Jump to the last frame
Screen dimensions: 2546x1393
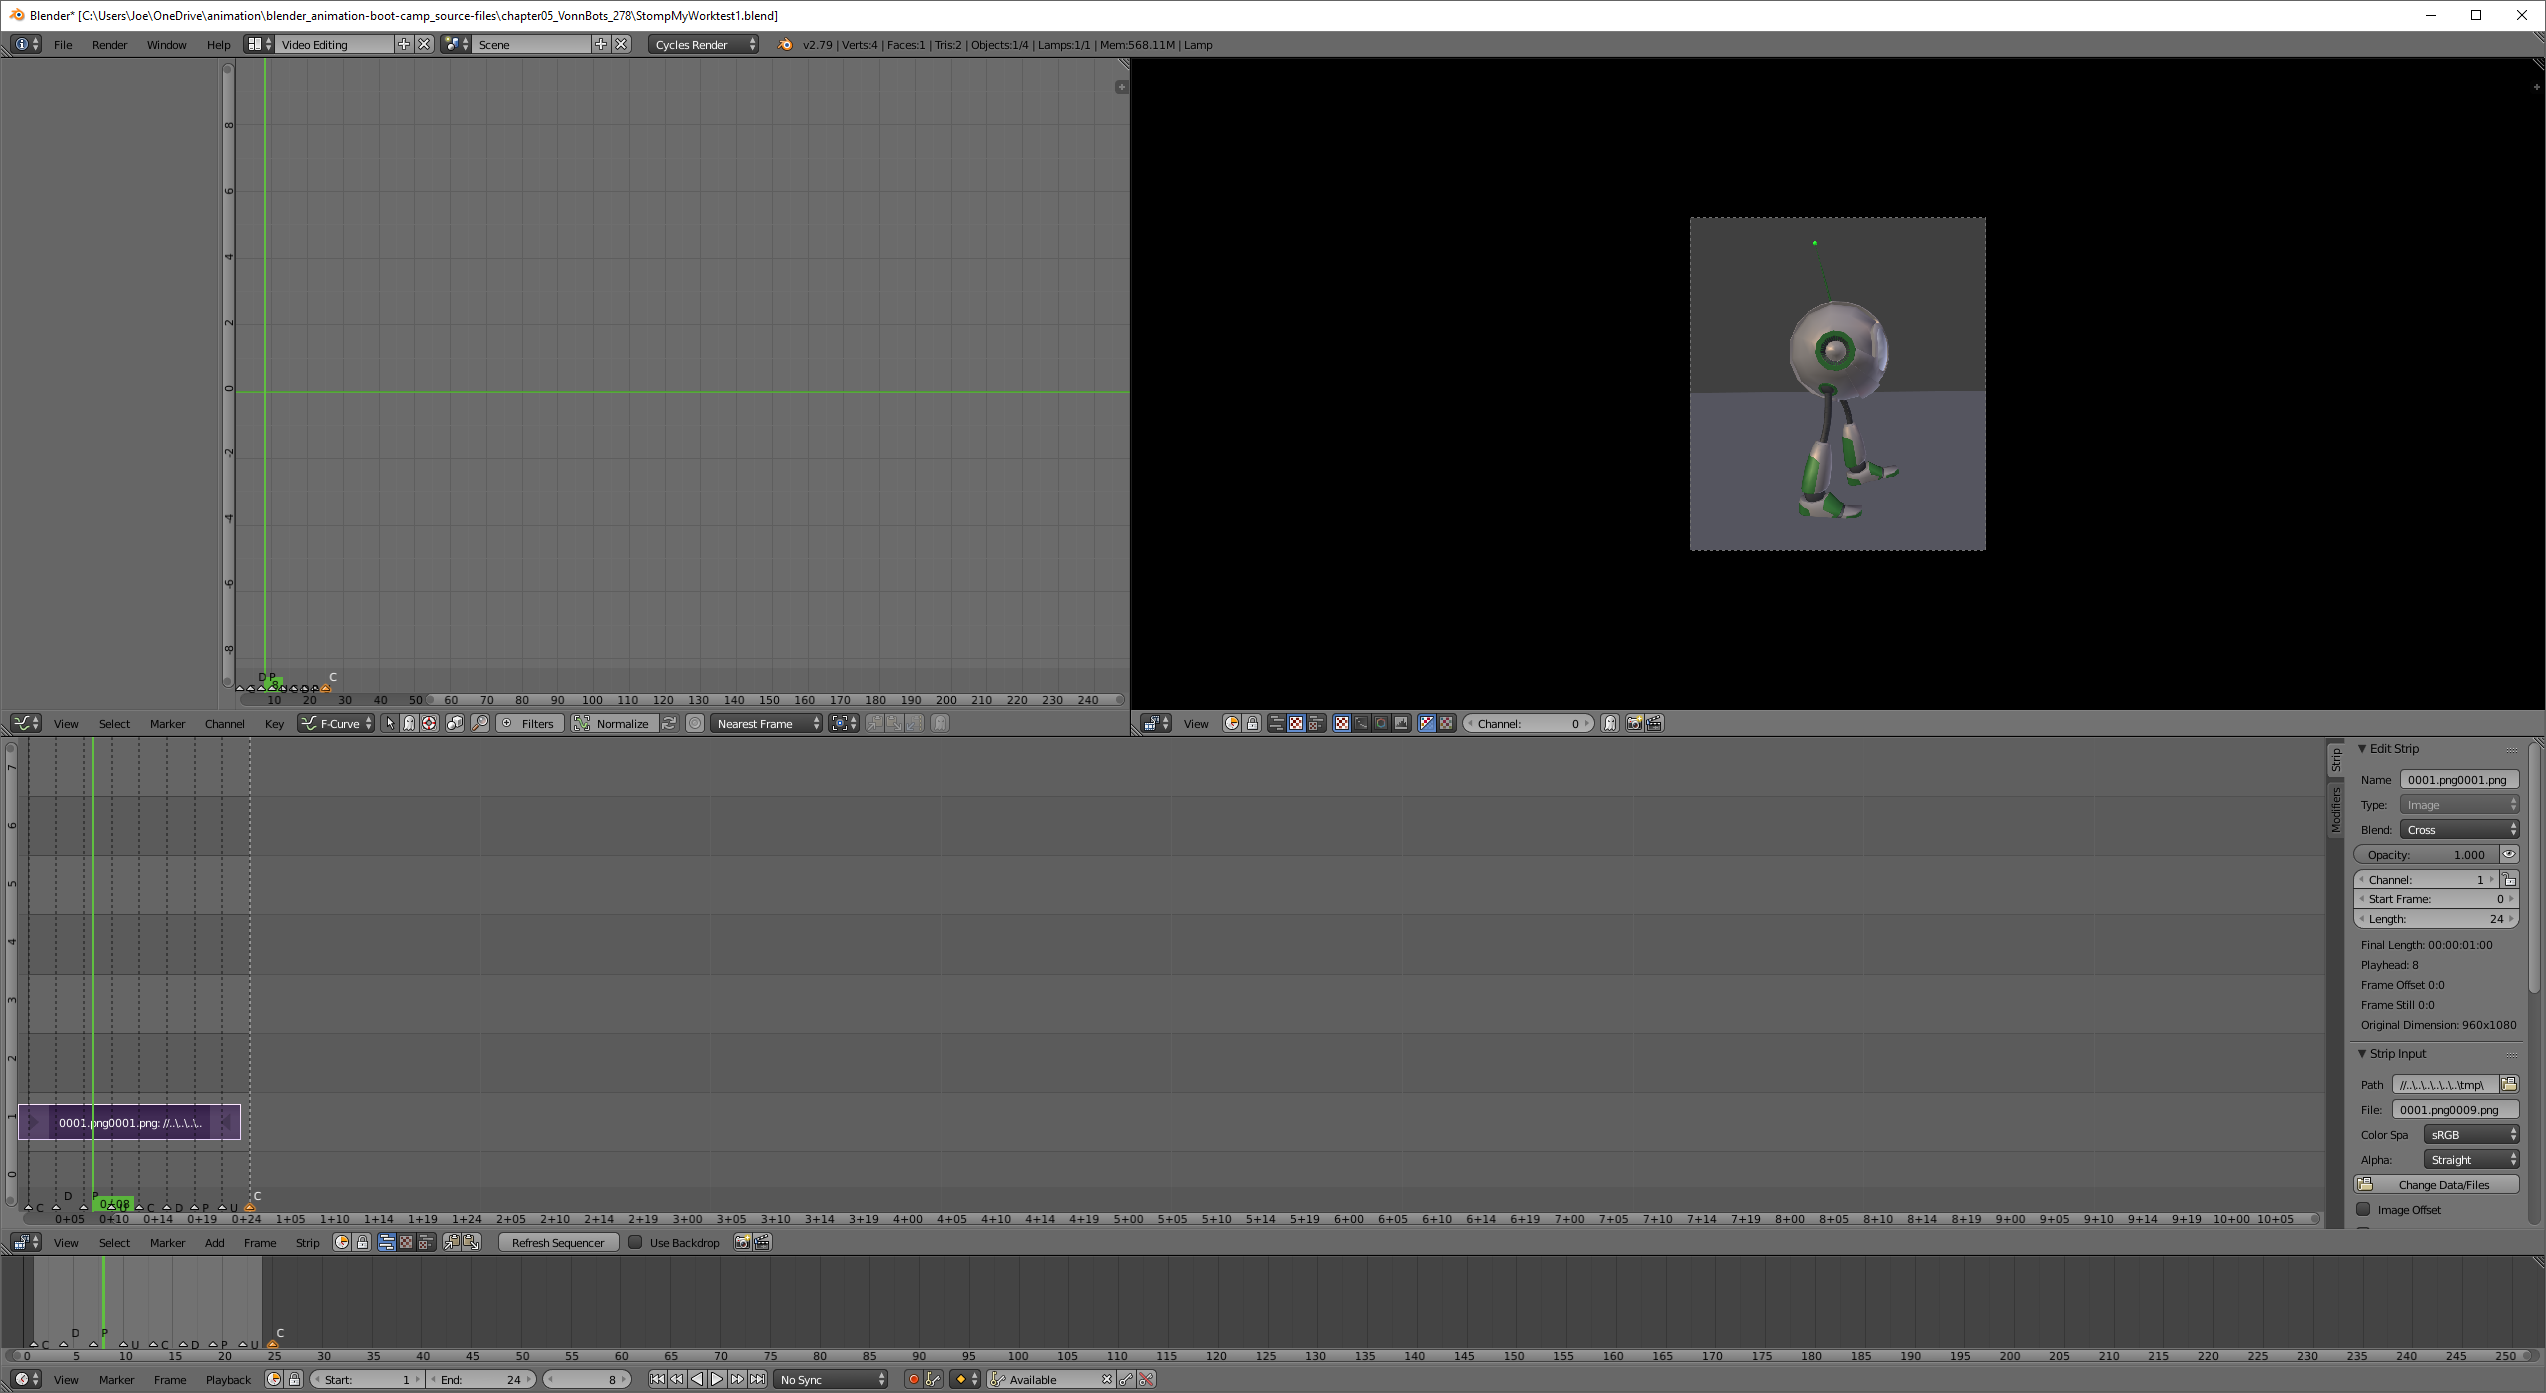[758, 1379]
